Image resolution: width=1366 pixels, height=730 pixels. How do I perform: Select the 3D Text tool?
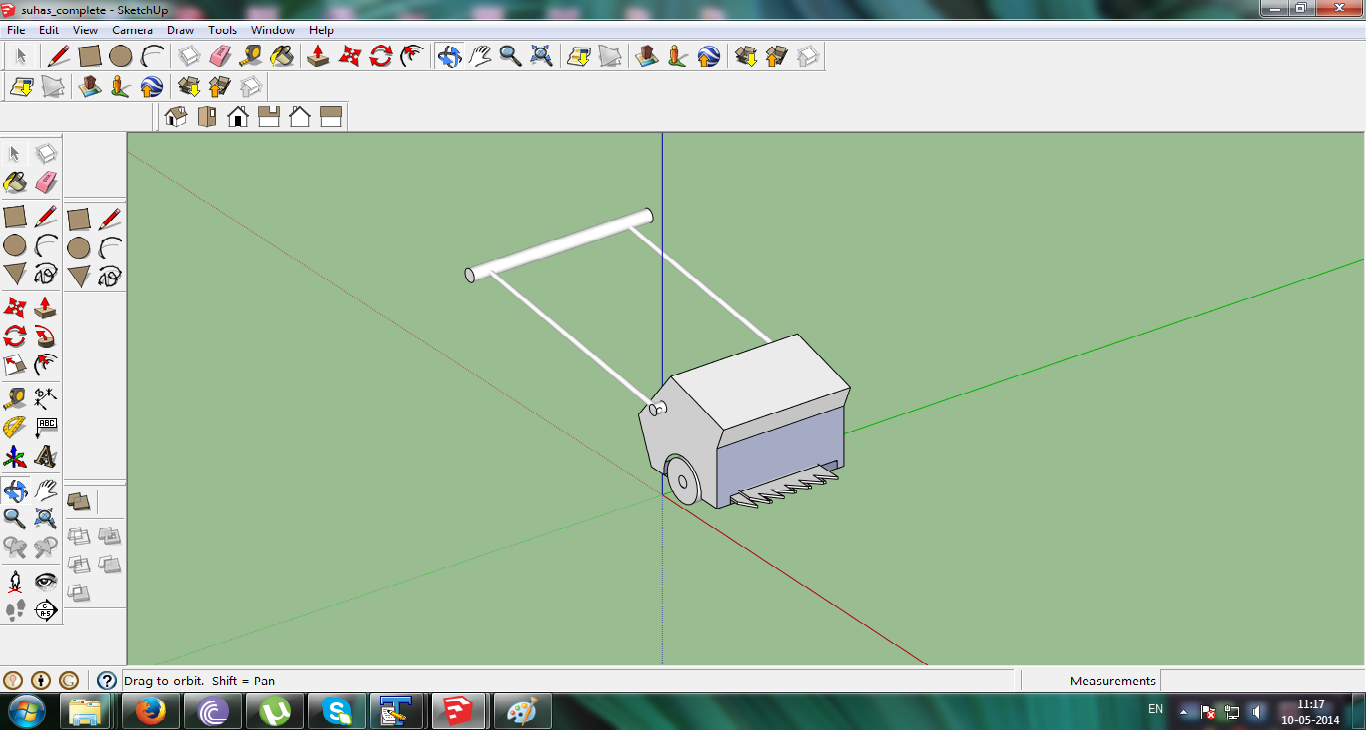click(45, 457)
